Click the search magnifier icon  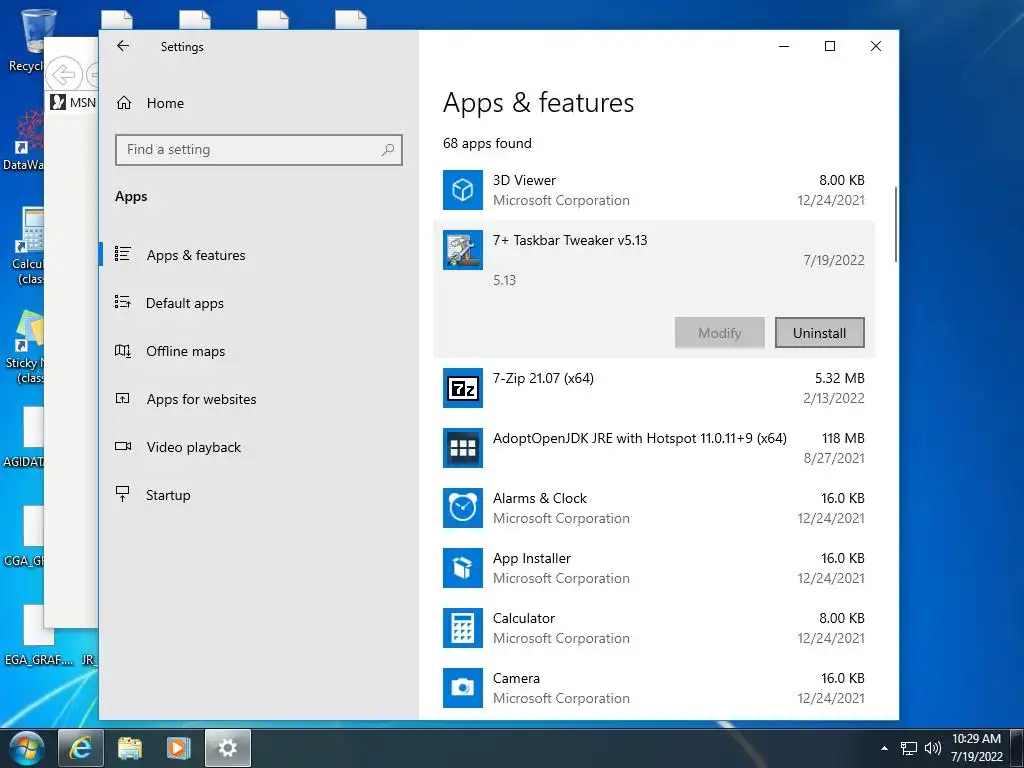388,150
